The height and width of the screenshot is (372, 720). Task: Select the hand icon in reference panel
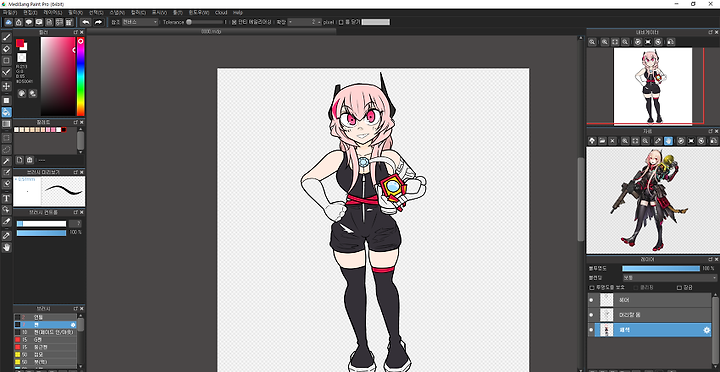(x=668, y=141)
